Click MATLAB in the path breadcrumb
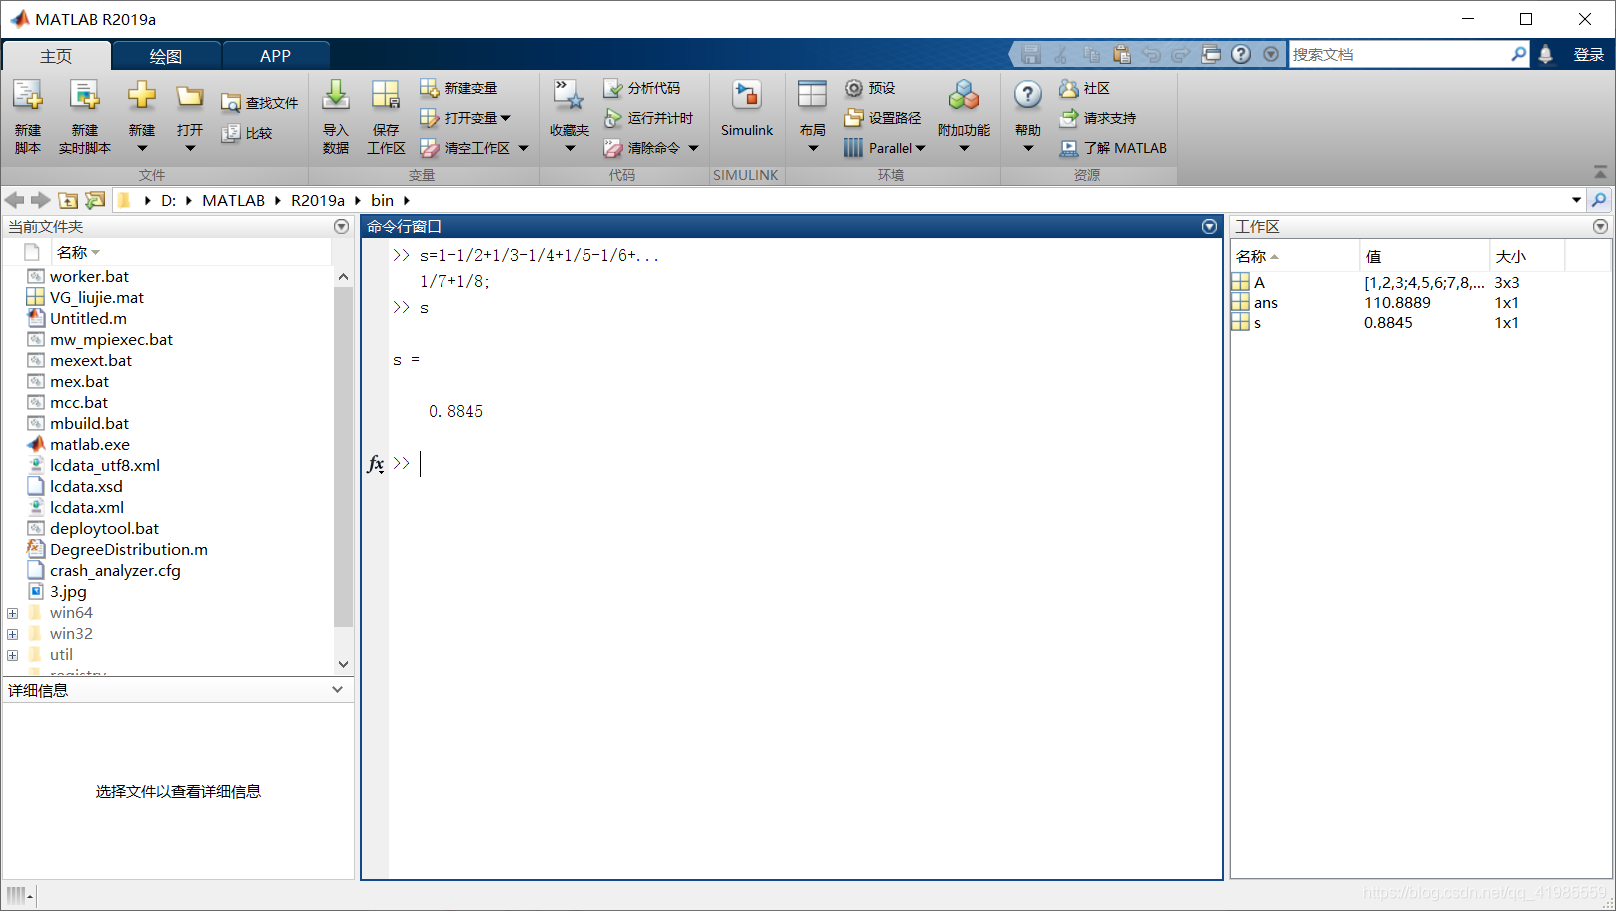 pyautogui.click(x=233, y=200)
